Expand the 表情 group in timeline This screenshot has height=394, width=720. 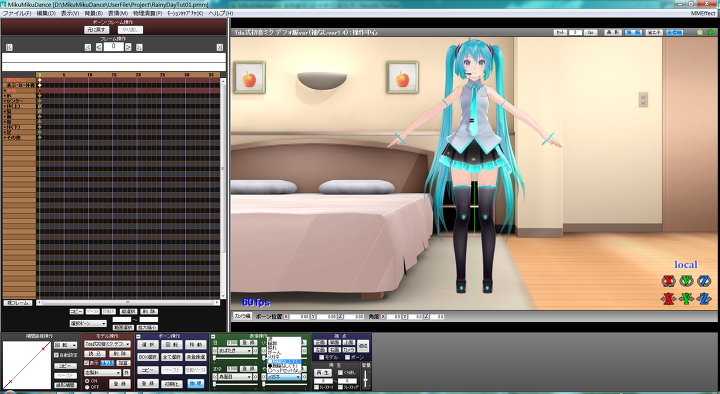(x=5, y=90)
